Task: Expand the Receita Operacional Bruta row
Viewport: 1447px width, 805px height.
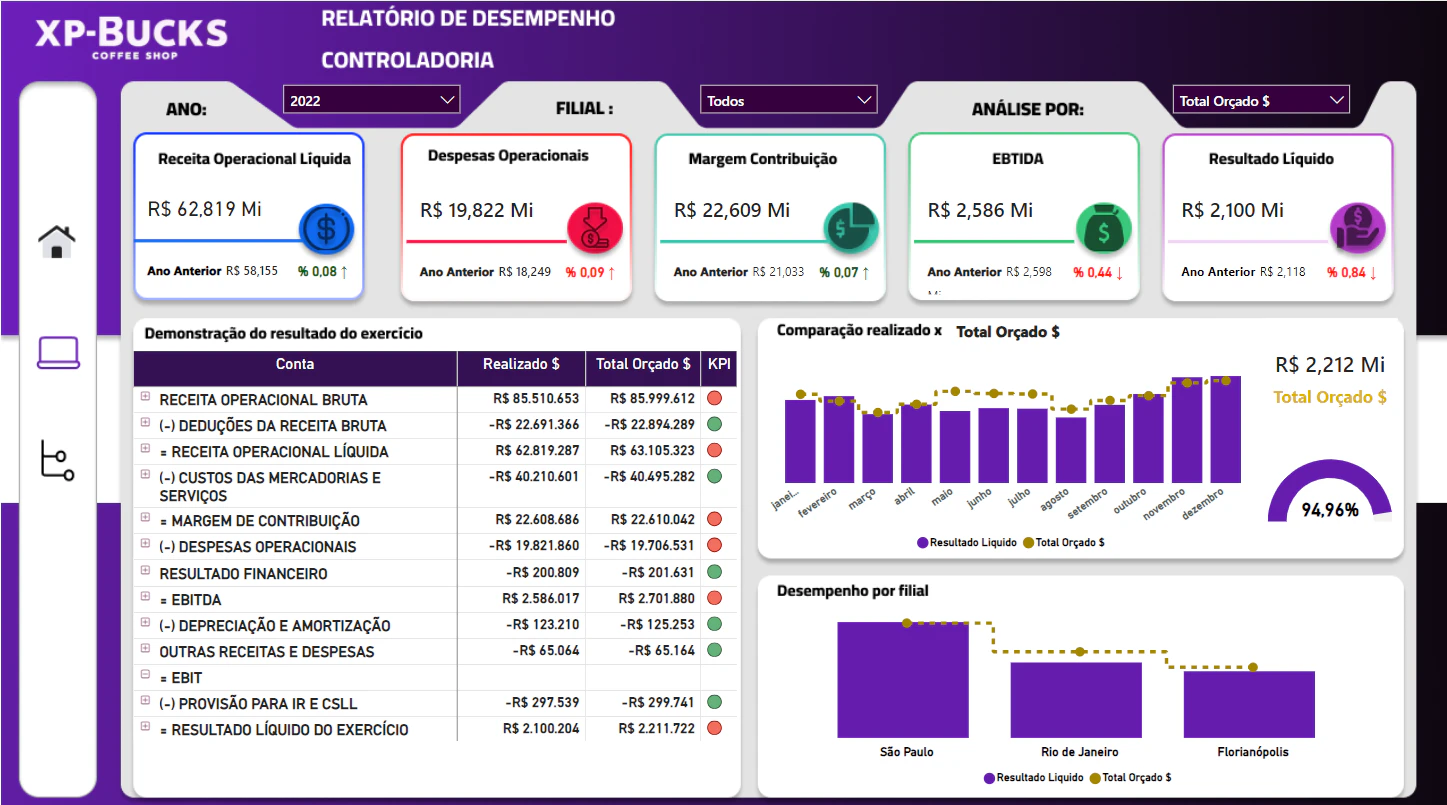Action: tap(145, 397)
